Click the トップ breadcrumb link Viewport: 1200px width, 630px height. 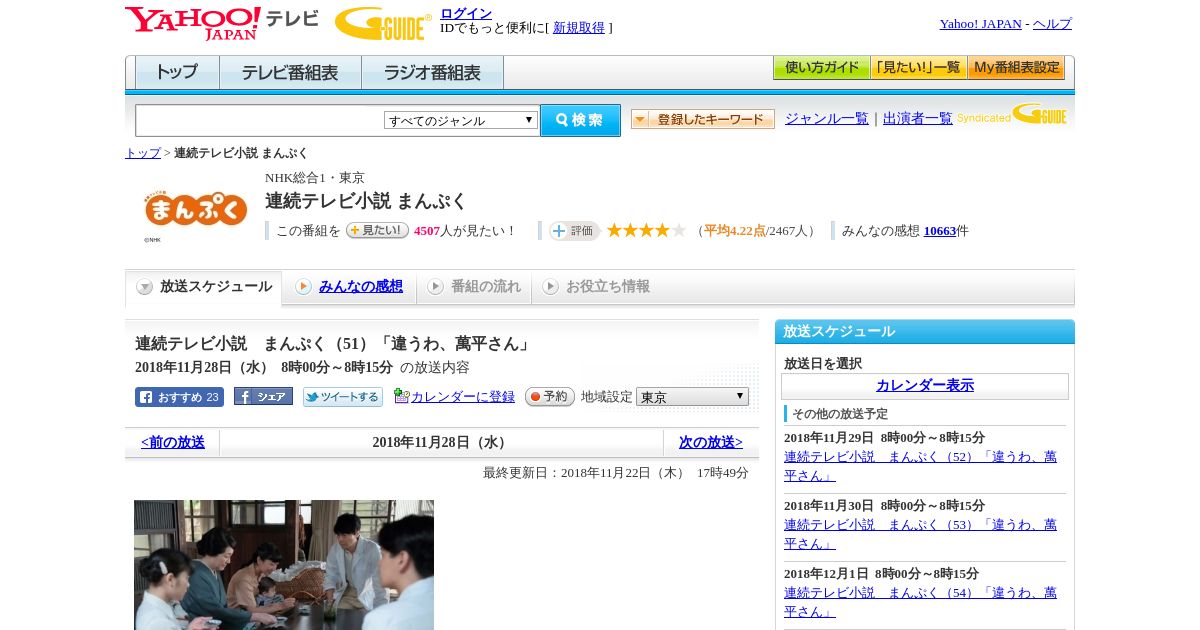(143, 153)
